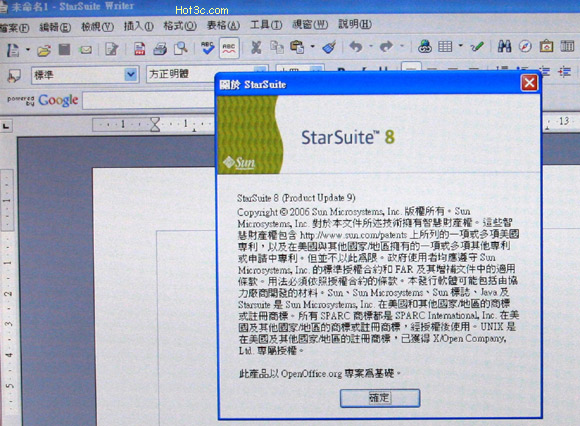Click the text 'StarSuite 8 (Product Update 9)'

pyautogui.click(x=296, y=198)
